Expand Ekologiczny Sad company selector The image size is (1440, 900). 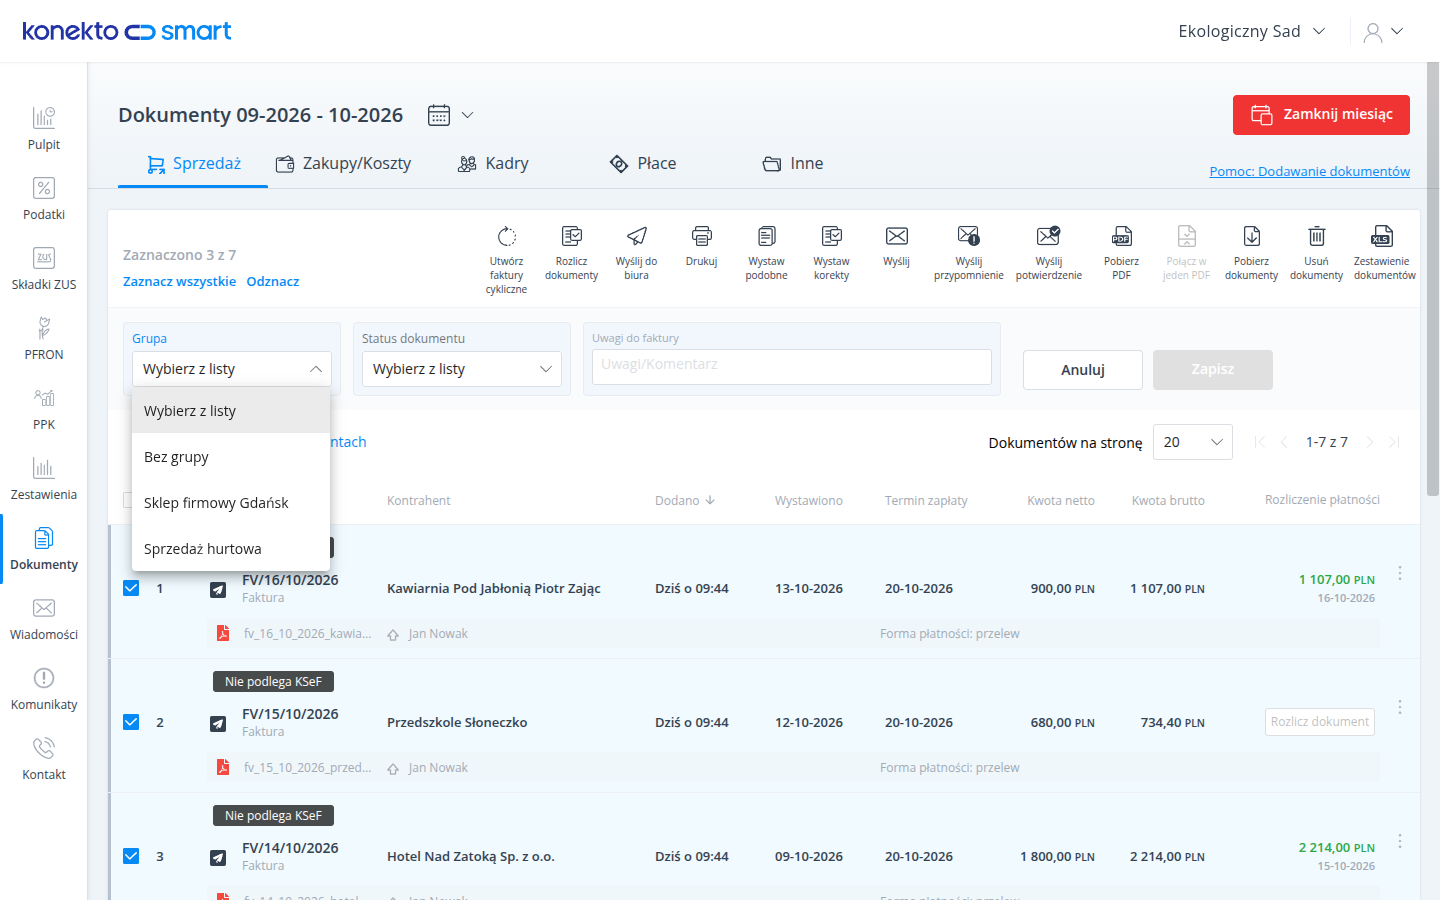coord(1252,31)
